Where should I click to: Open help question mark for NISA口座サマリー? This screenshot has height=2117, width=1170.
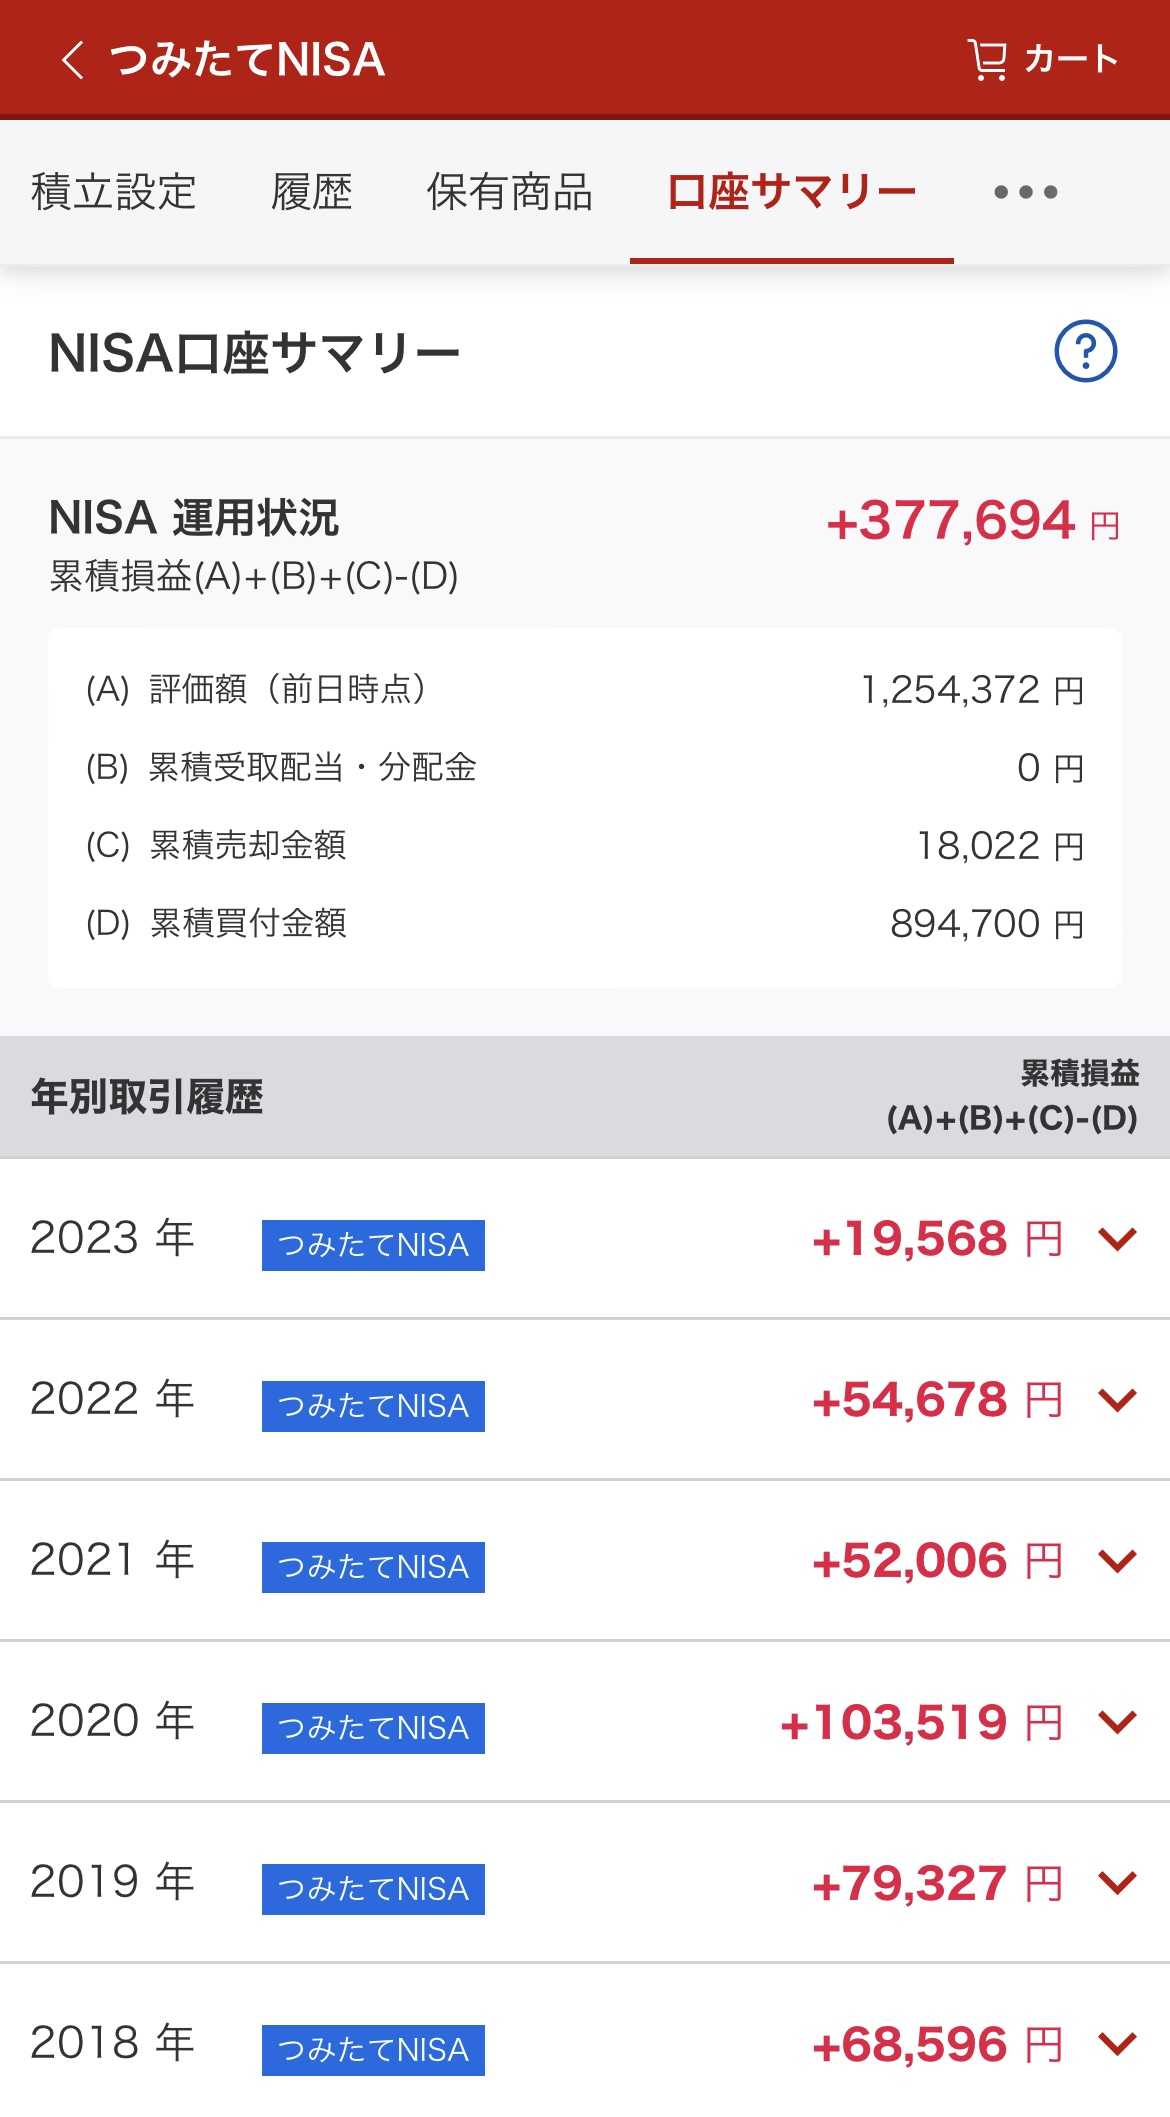point(1085,351)
